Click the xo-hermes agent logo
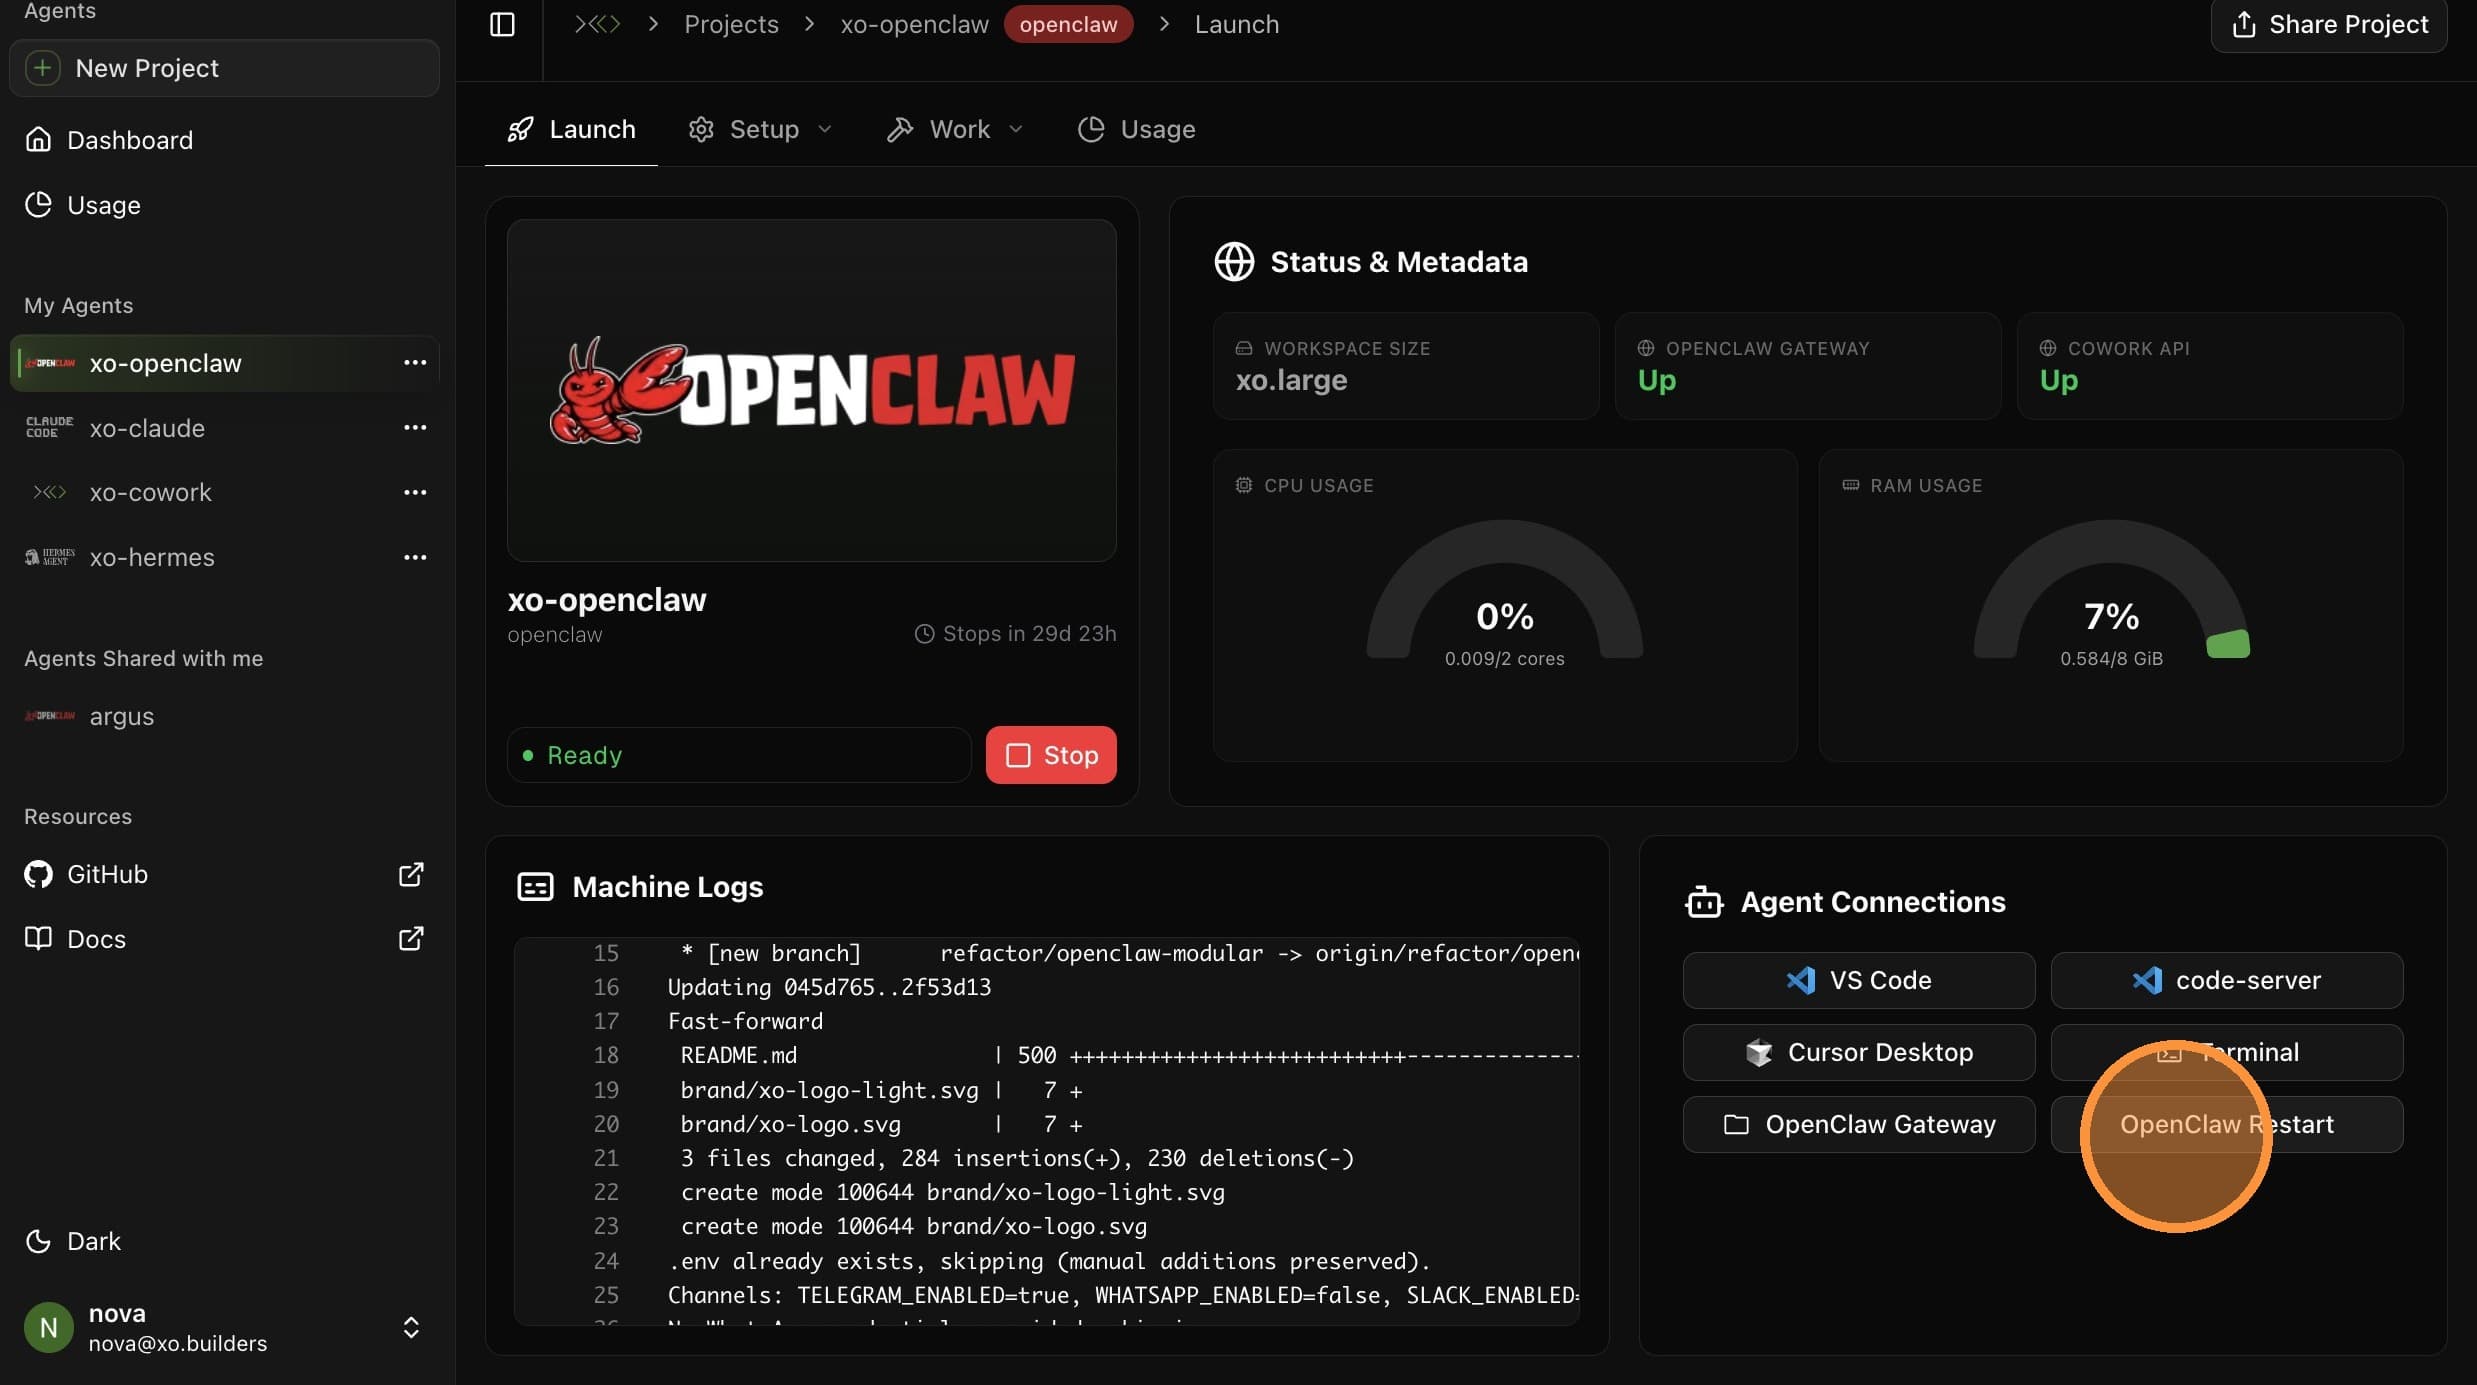This screenshot has width=2477, height=1385. tap(49, 558)
